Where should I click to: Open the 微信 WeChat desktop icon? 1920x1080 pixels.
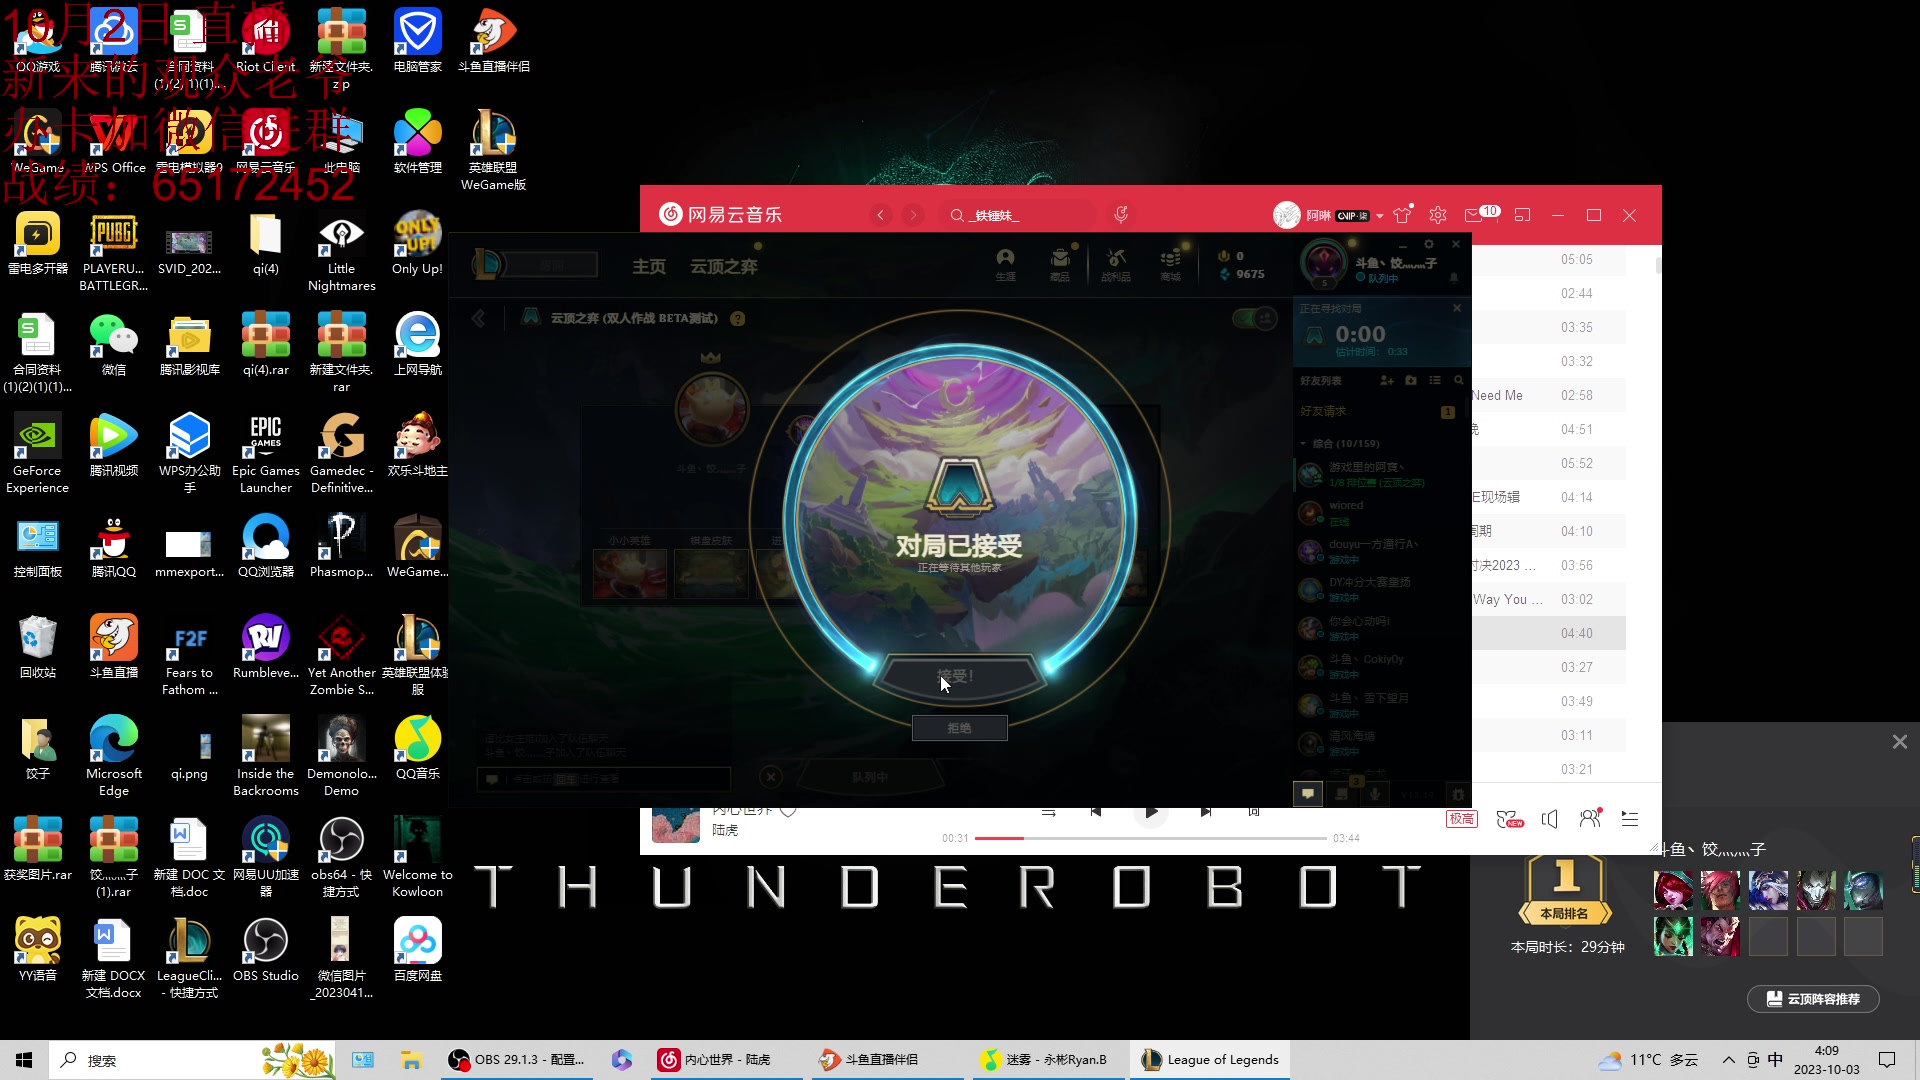click(x=114, y=344)
